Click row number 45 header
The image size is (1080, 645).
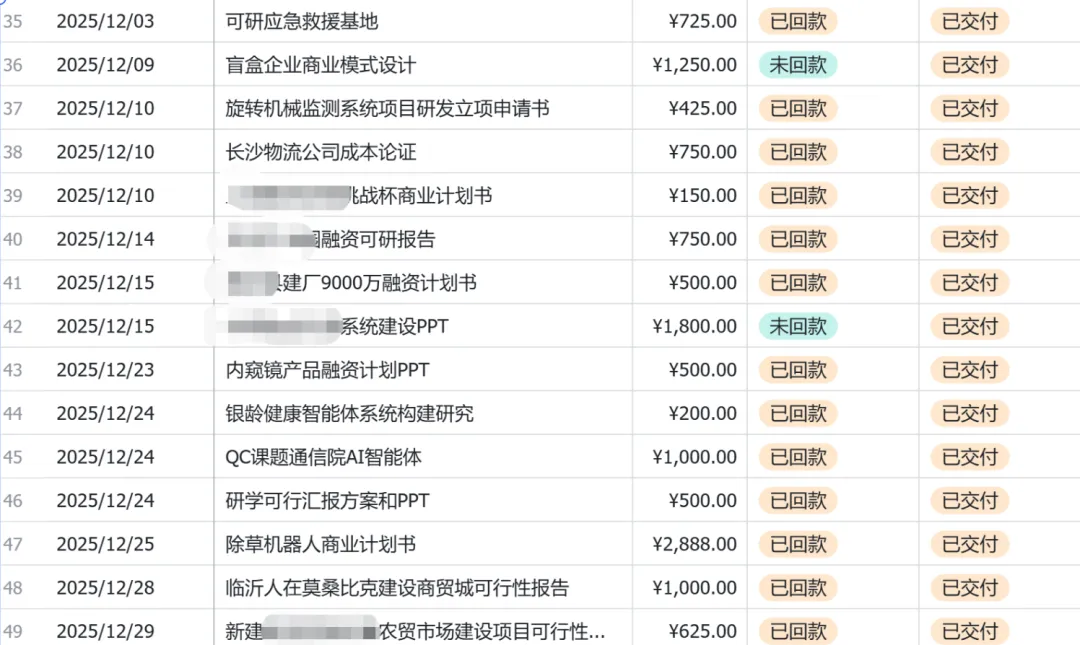coord(13,457)
